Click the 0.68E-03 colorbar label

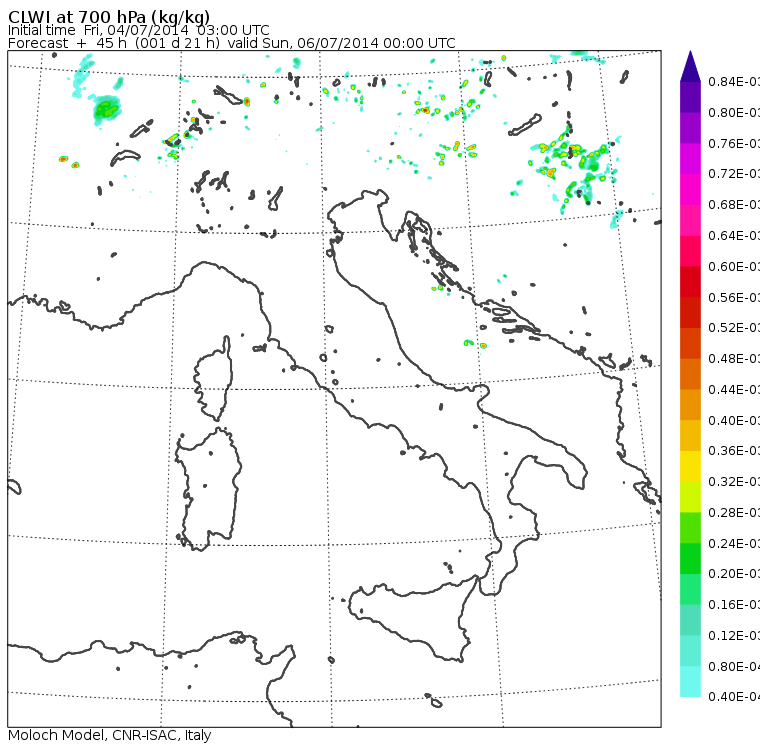734,205
